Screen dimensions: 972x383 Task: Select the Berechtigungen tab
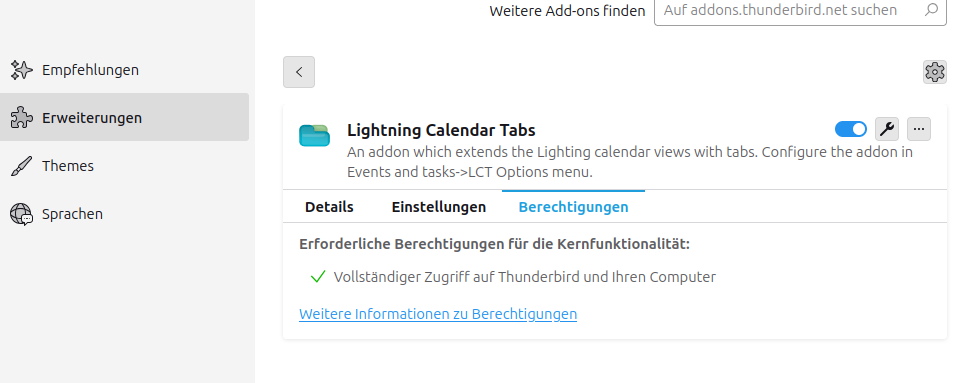[x=573, y=207]
